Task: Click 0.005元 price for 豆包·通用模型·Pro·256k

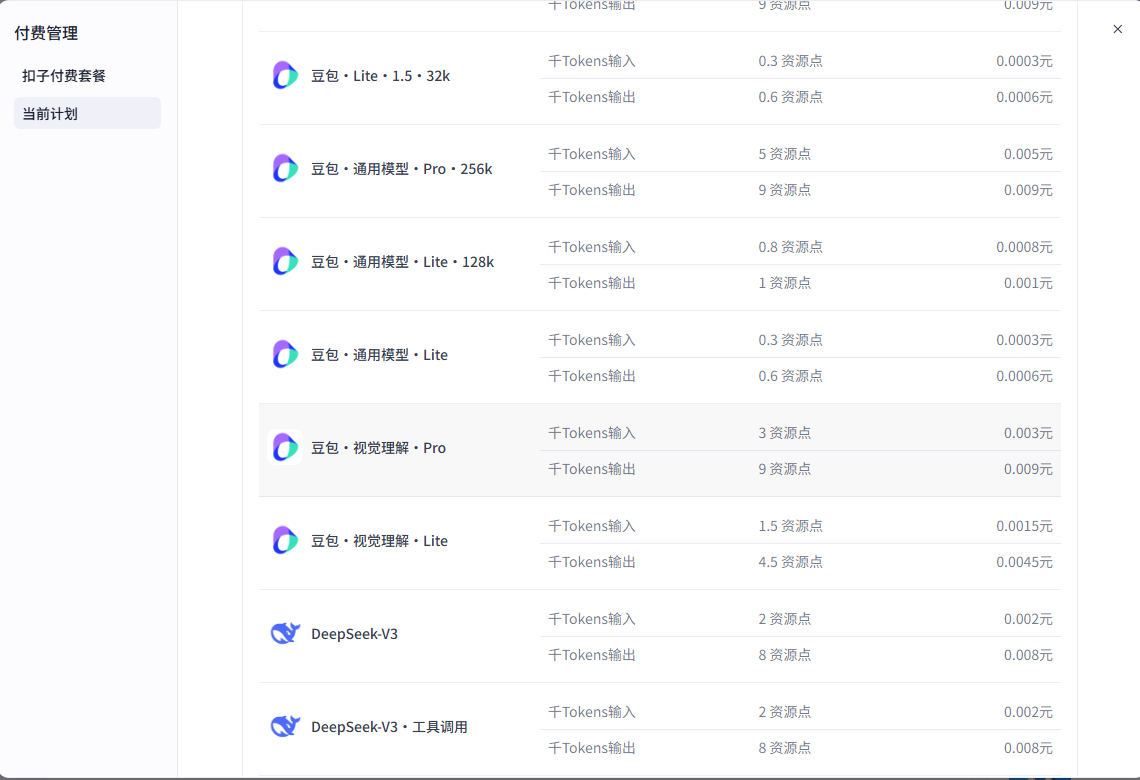Action: tap(1028, 154)
